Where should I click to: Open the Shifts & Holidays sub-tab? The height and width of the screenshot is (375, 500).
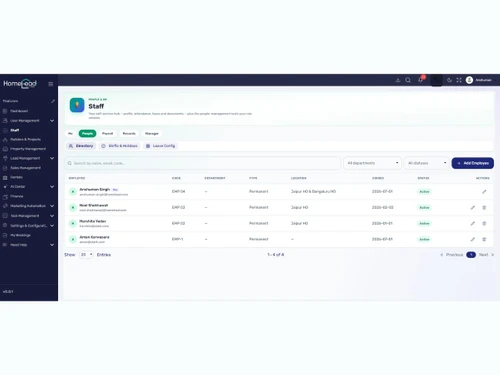[x=120, y=146]
